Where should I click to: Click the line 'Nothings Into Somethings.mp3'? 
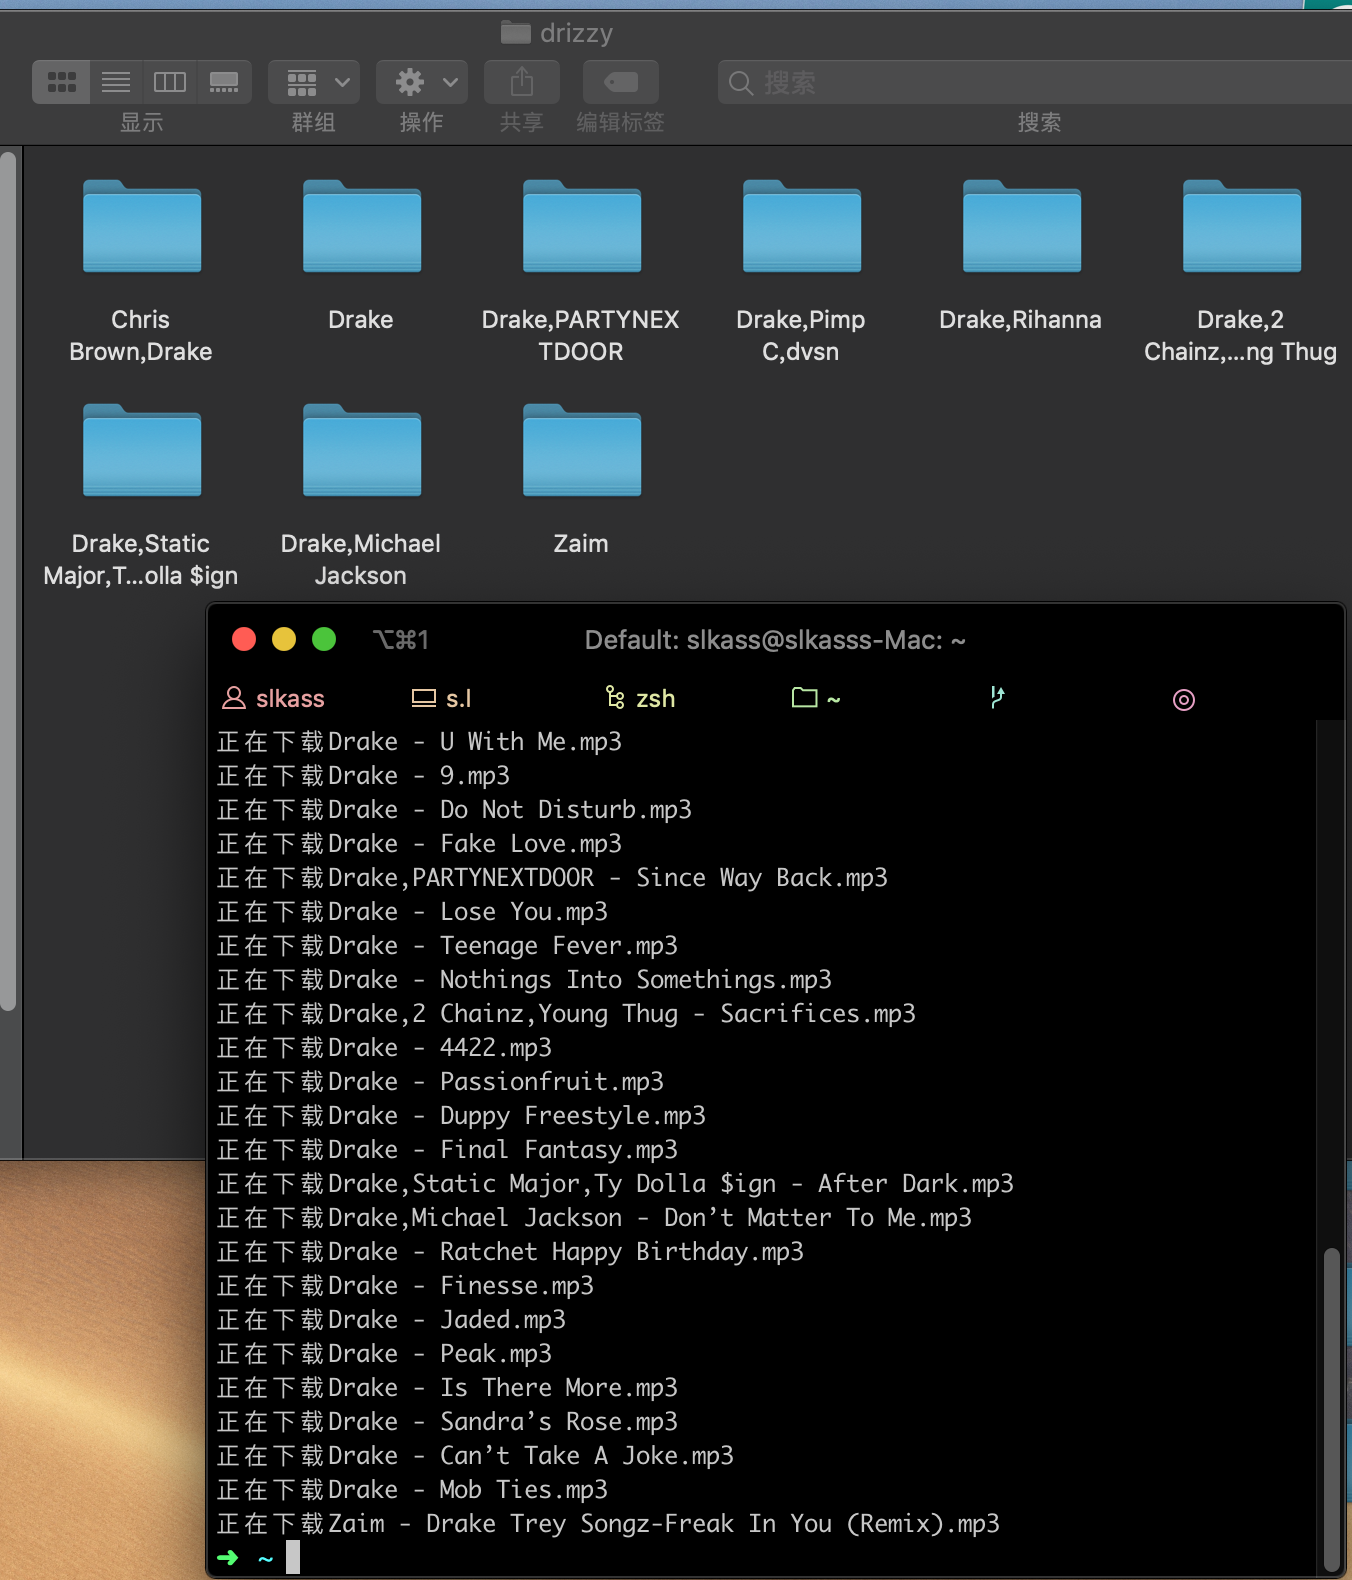(524, 980)
